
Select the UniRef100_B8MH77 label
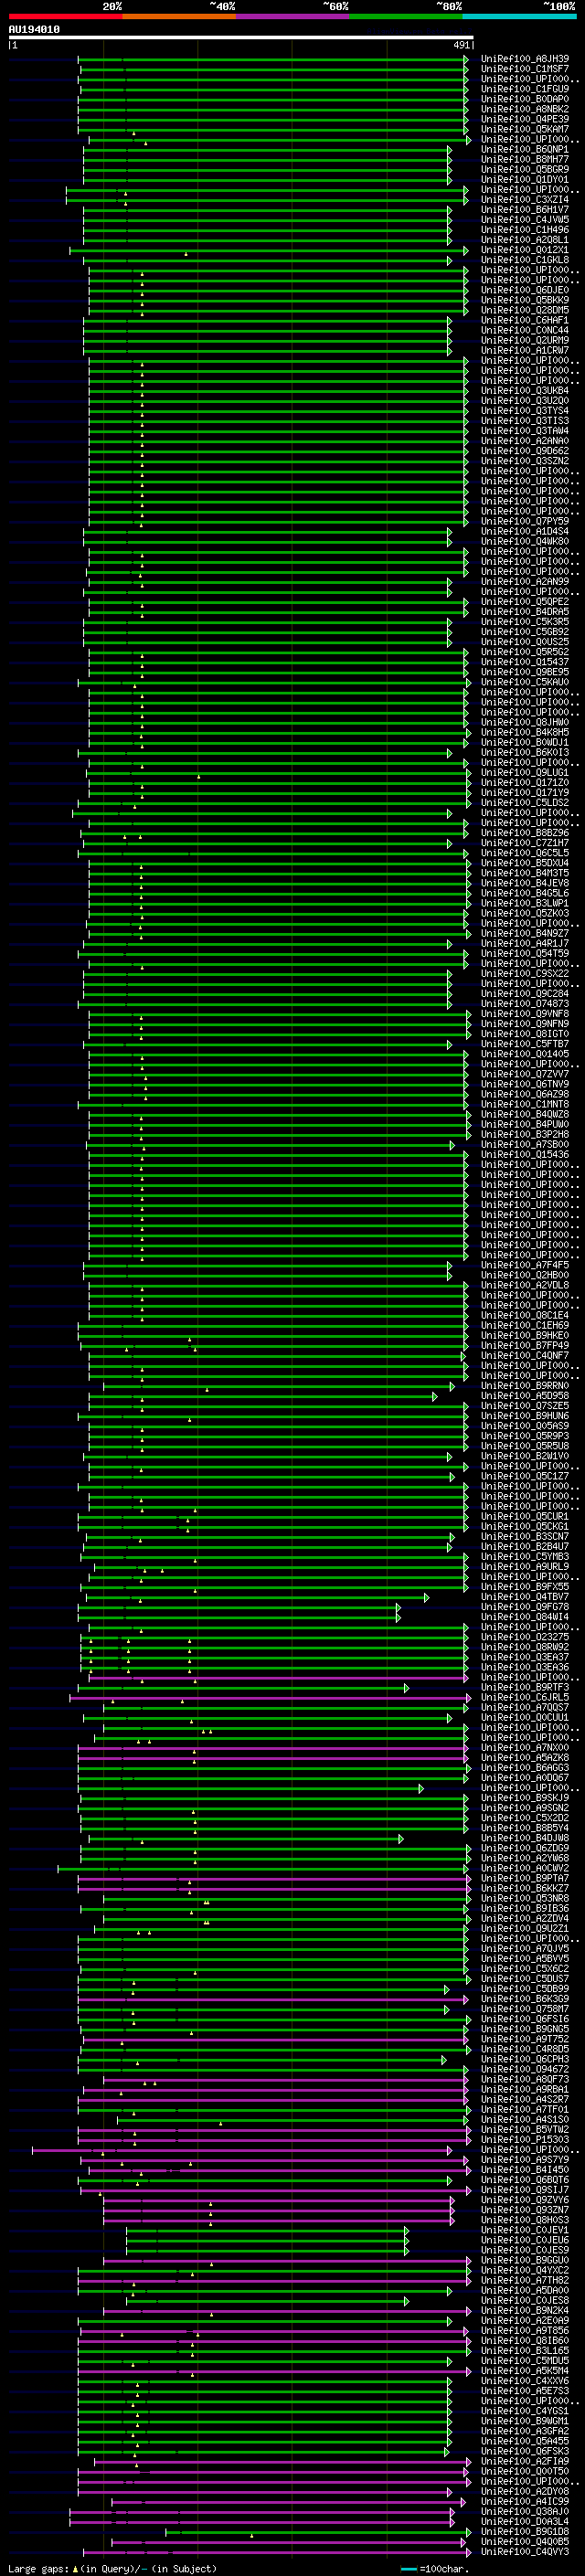525,159
